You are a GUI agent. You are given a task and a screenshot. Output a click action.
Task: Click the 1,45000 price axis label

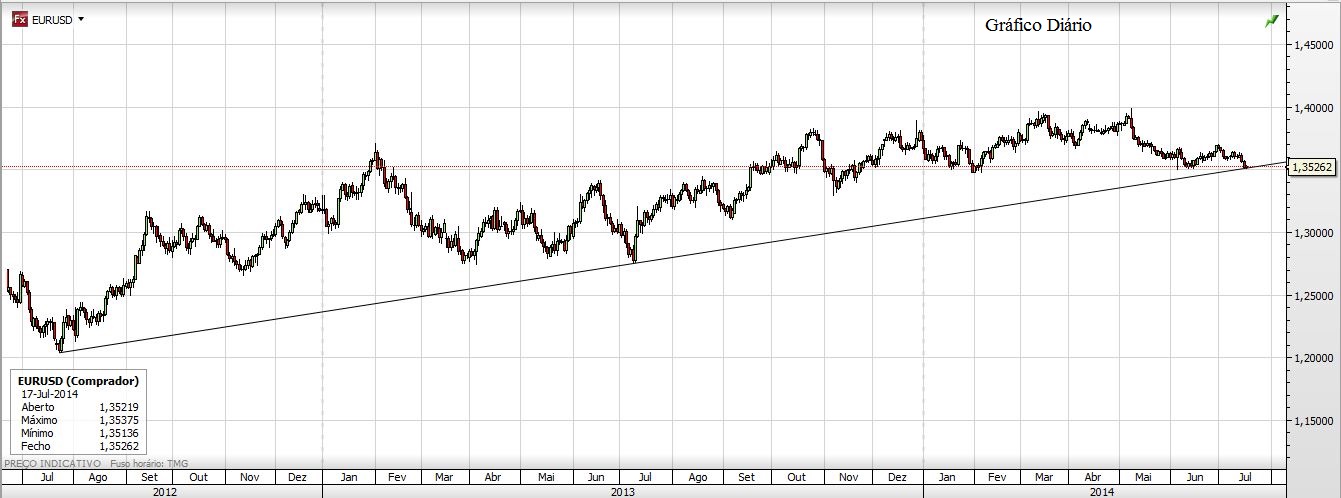click(x=1313, y=45)
